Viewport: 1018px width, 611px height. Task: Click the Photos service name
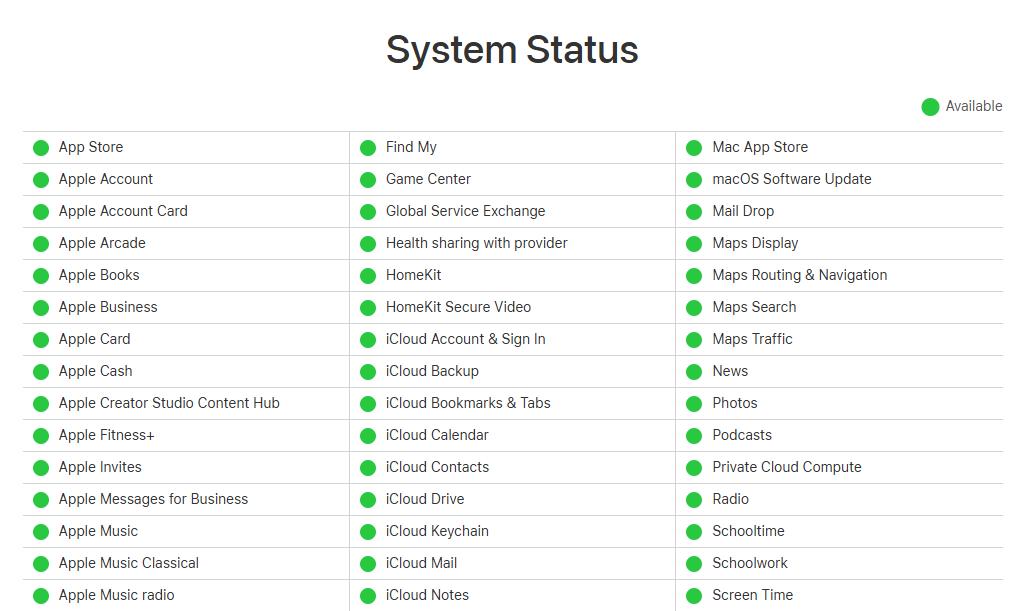[x=735, y=403]
